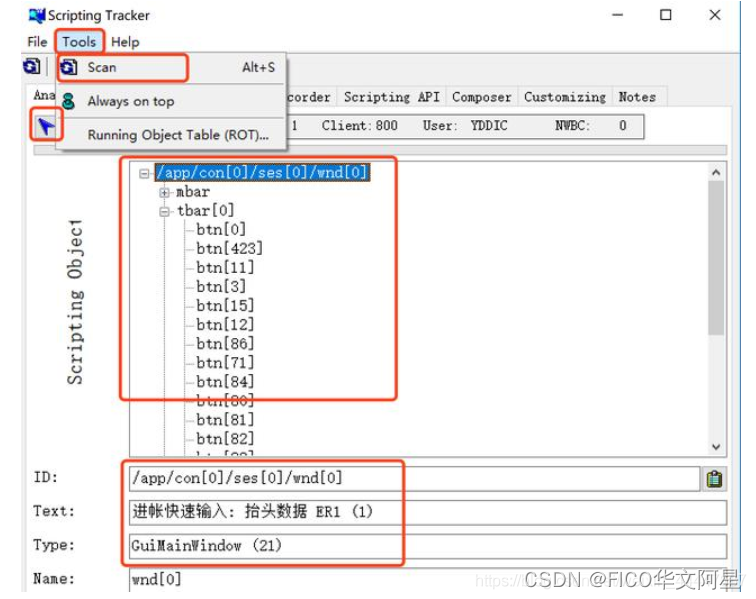Select btn[3] tree item

221,287
